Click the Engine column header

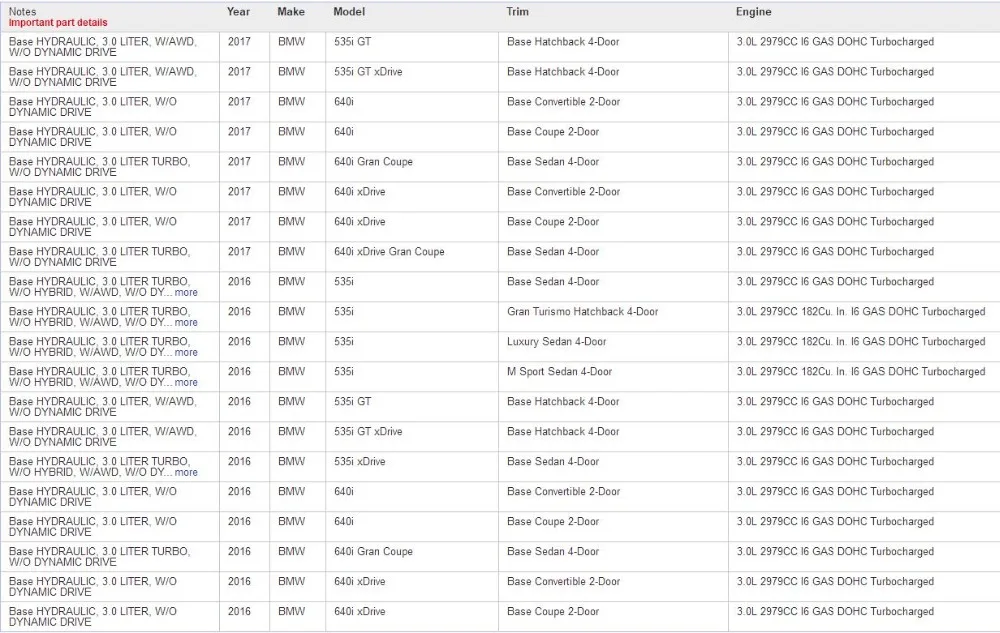tap(754, 11)
